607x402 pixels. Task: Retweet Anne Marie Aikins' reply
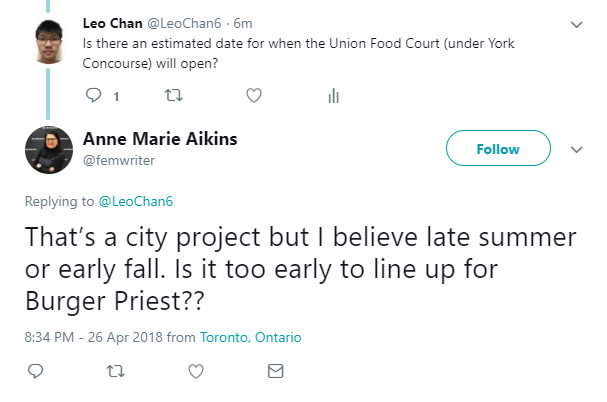coord(115,371)
